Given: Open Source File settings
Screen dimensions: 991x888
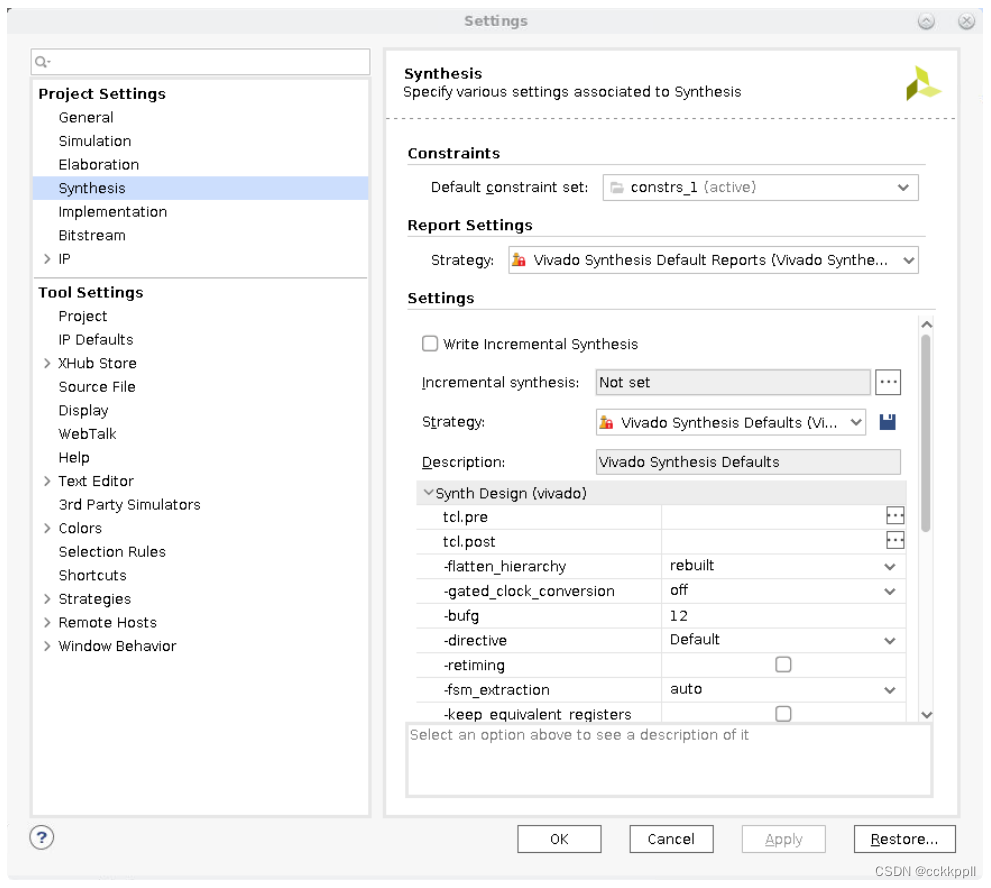Looking at the screenshot, I should [97, 387].
